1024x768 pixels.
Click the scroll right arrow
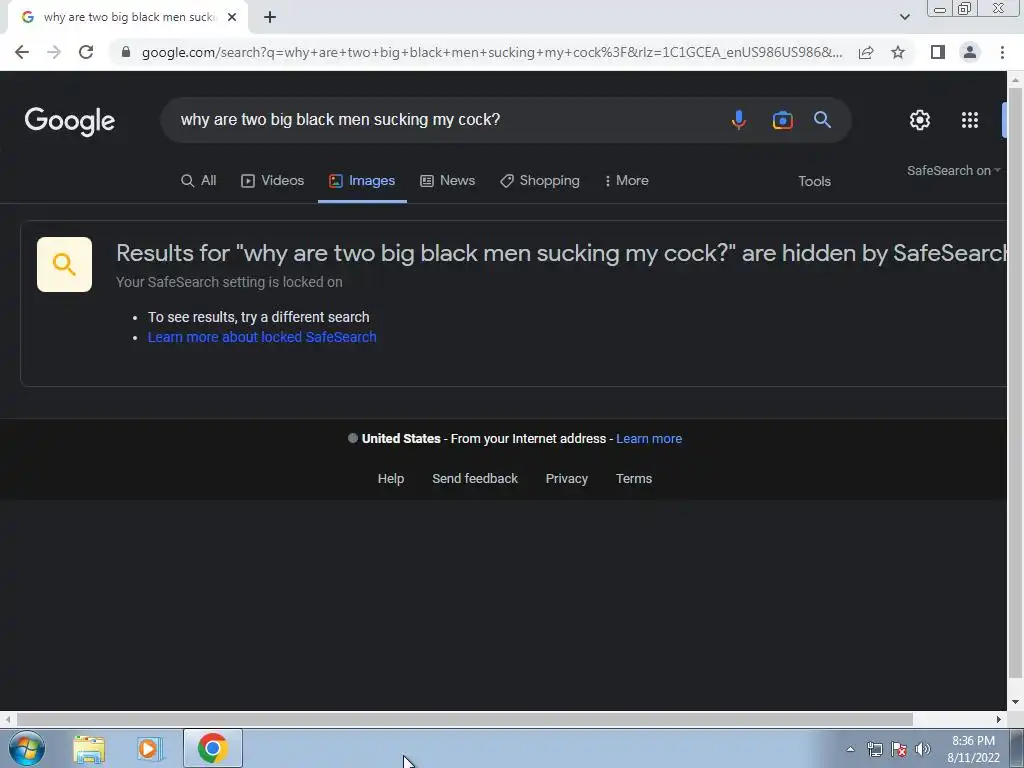(x=999, y=719)
